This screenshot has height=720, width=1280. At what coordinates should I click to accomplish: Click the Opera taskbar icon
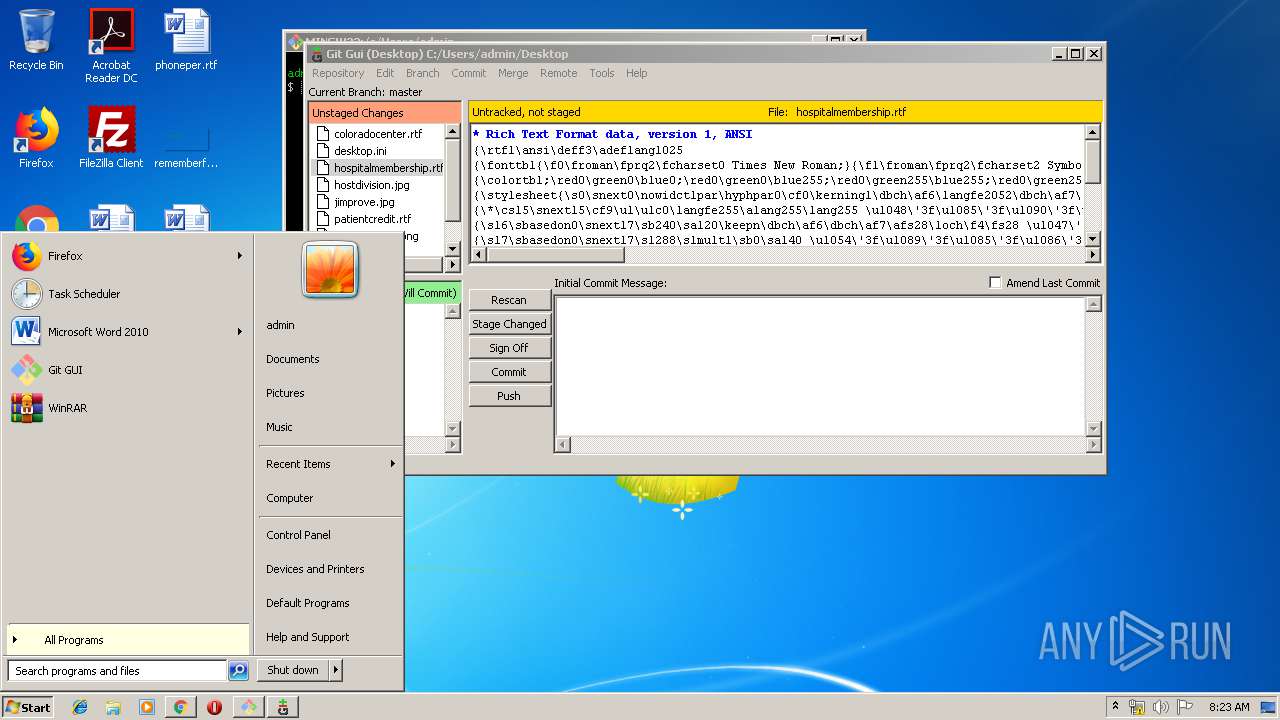click(214, 707)
